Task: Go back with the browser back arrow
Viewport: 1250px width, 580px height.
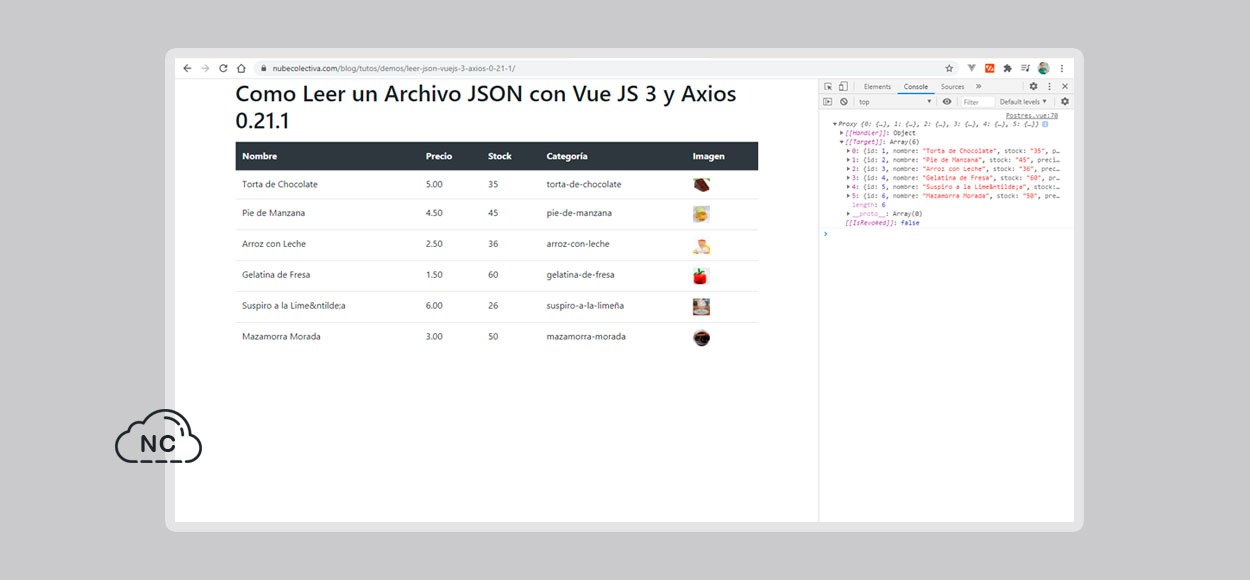Action: tap(187, 68)
